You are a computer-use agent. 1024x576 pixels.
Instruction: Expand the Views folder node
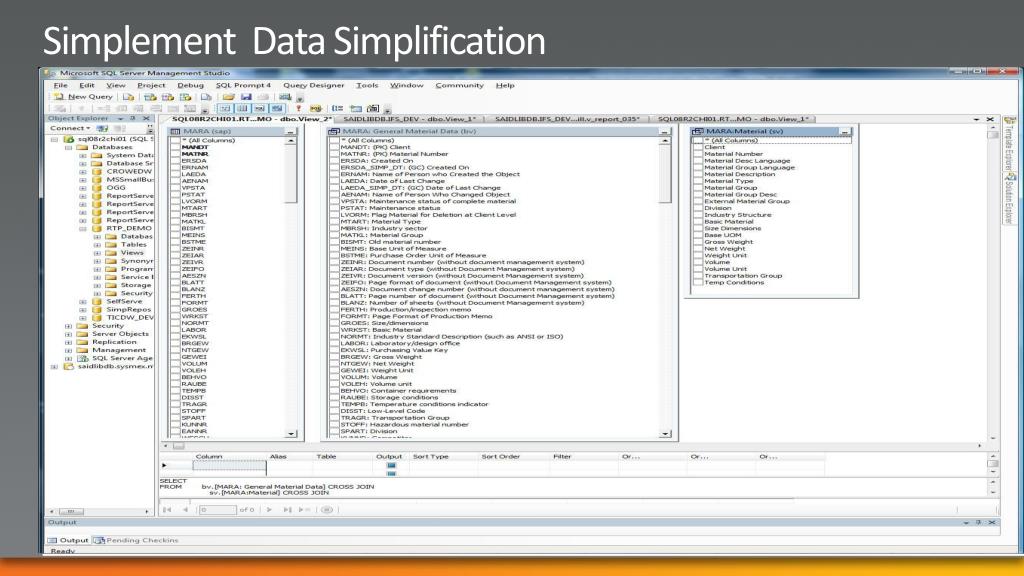coord(97,253)
